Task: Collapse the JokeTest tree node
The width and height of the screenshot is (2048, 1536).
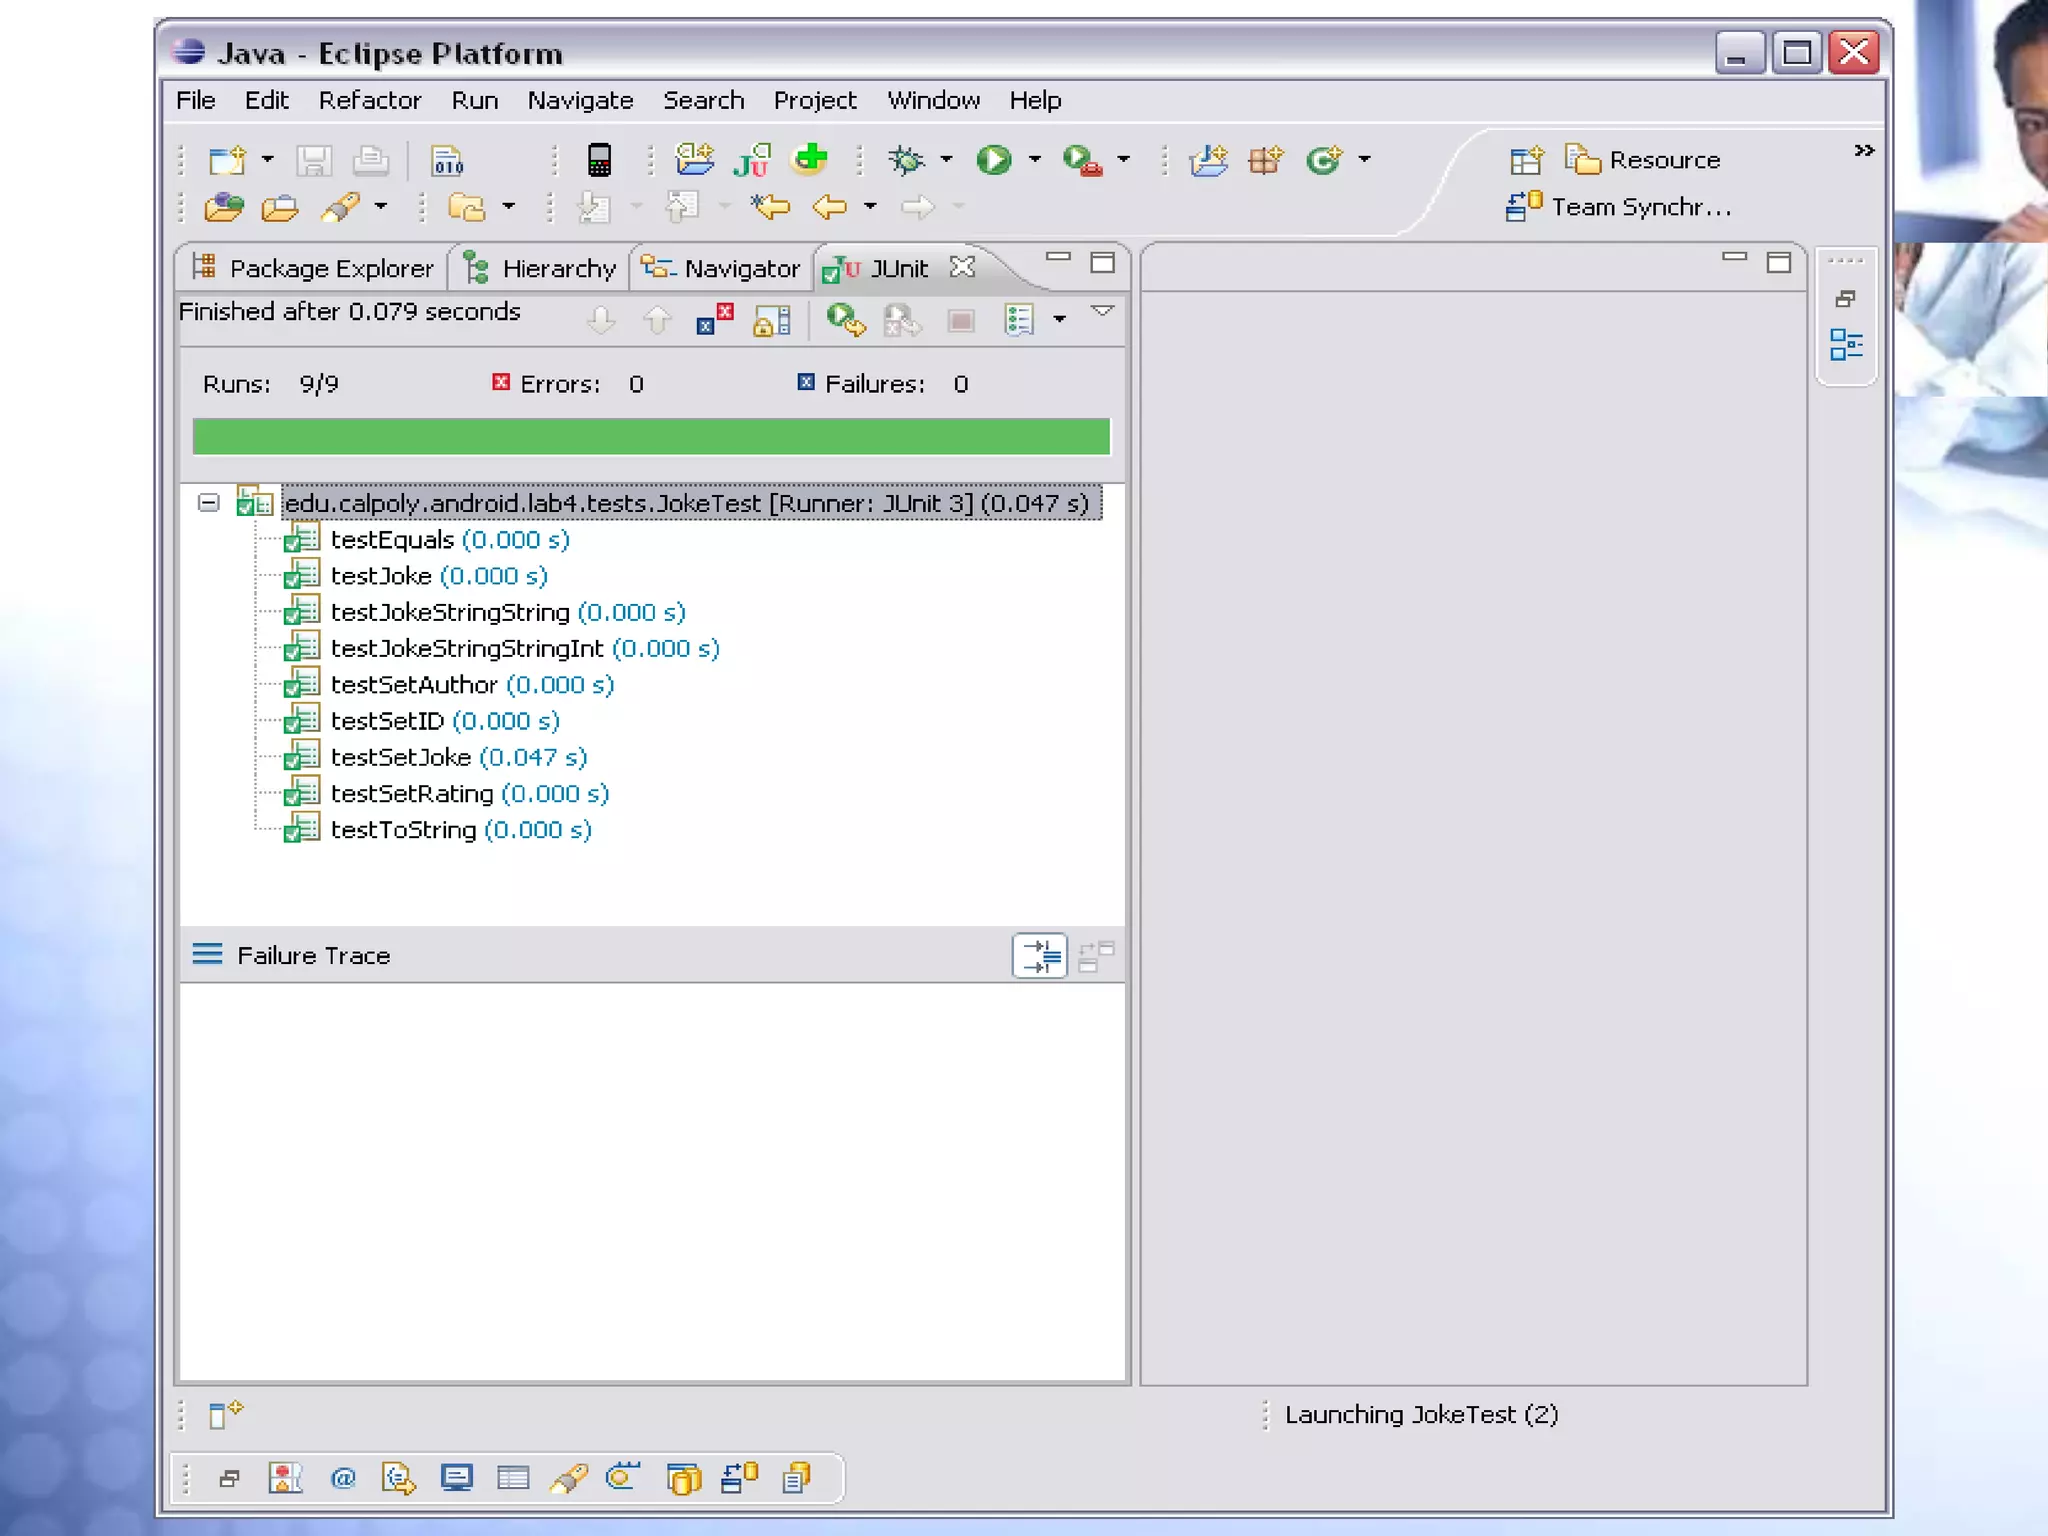Action: click(208, 503)
